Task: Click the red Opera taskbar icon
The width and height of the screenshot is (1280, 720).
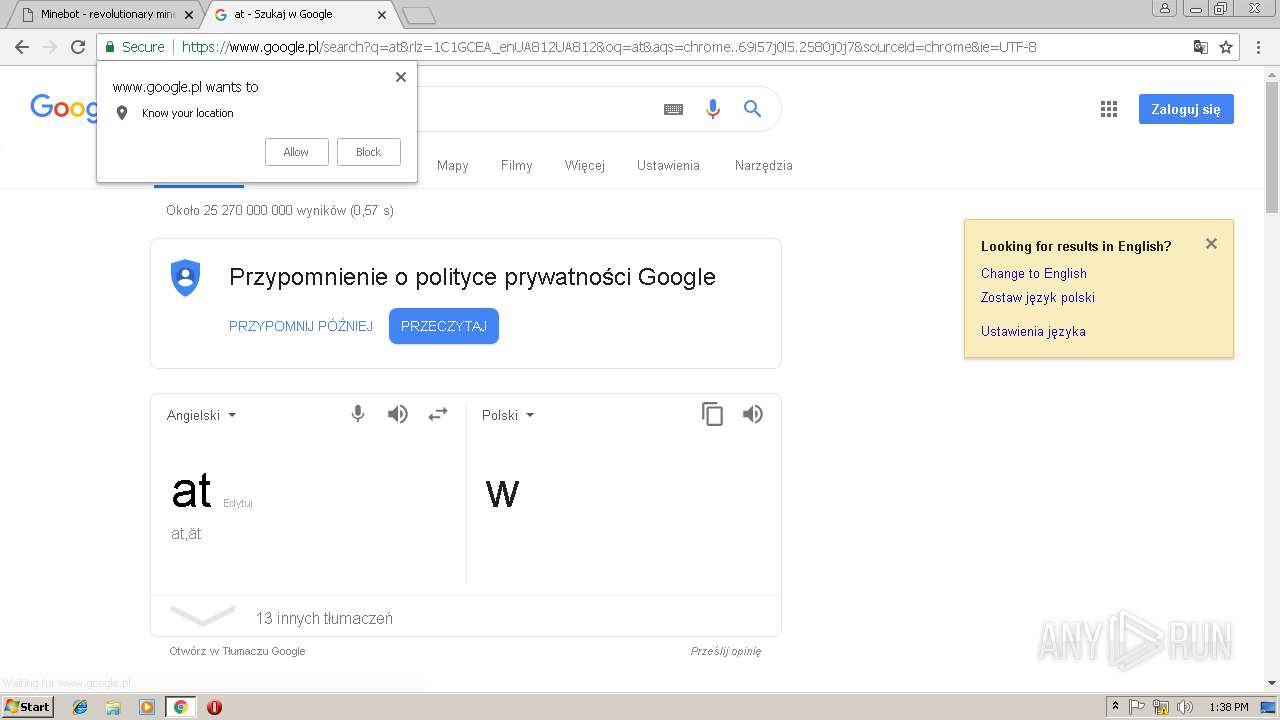Action: point(214,707)
